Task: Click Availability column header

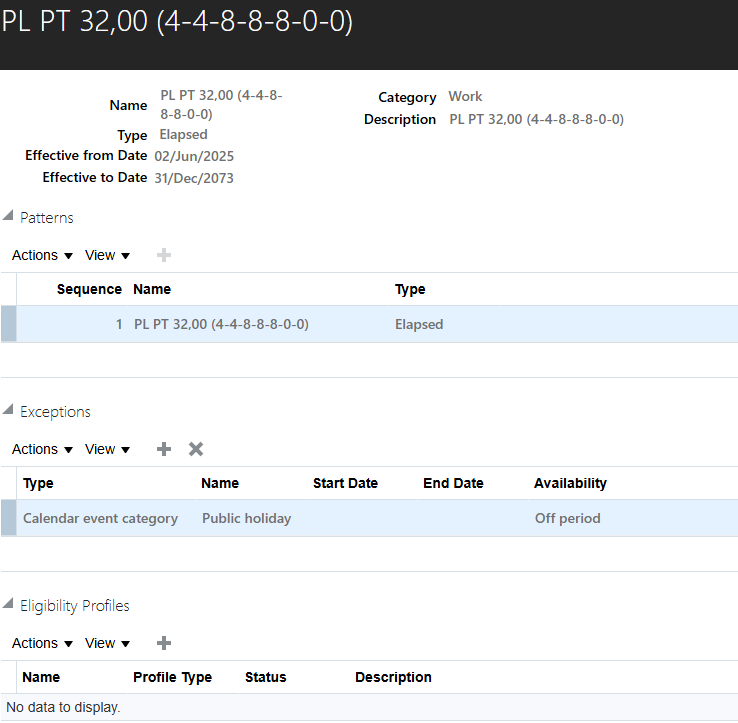Action: (x=570, y=483)
